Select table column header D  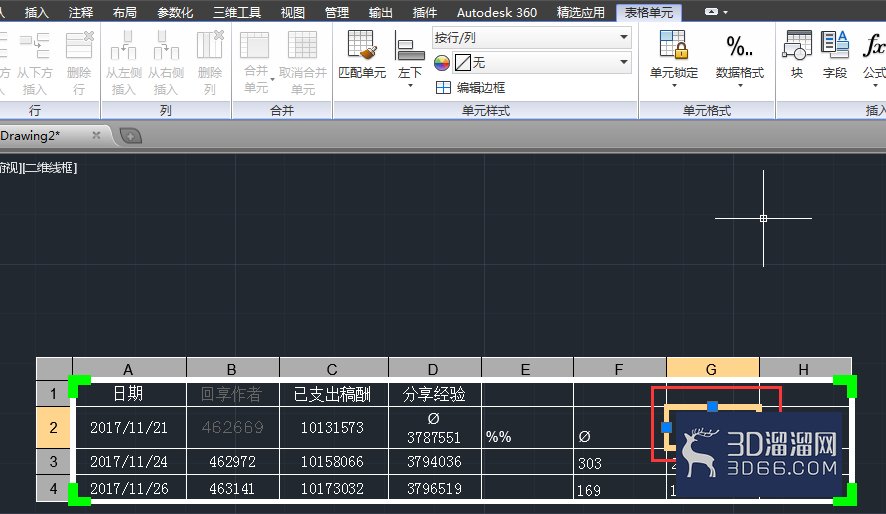435,368
